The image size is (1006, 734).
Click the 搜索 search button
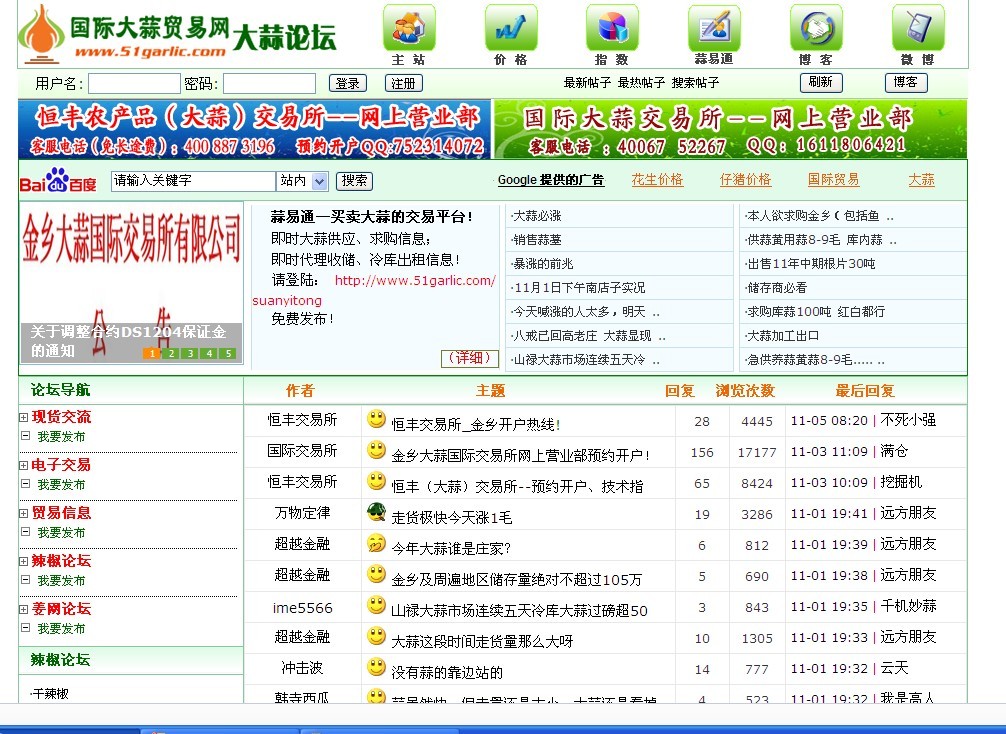[x=354, y=181]
